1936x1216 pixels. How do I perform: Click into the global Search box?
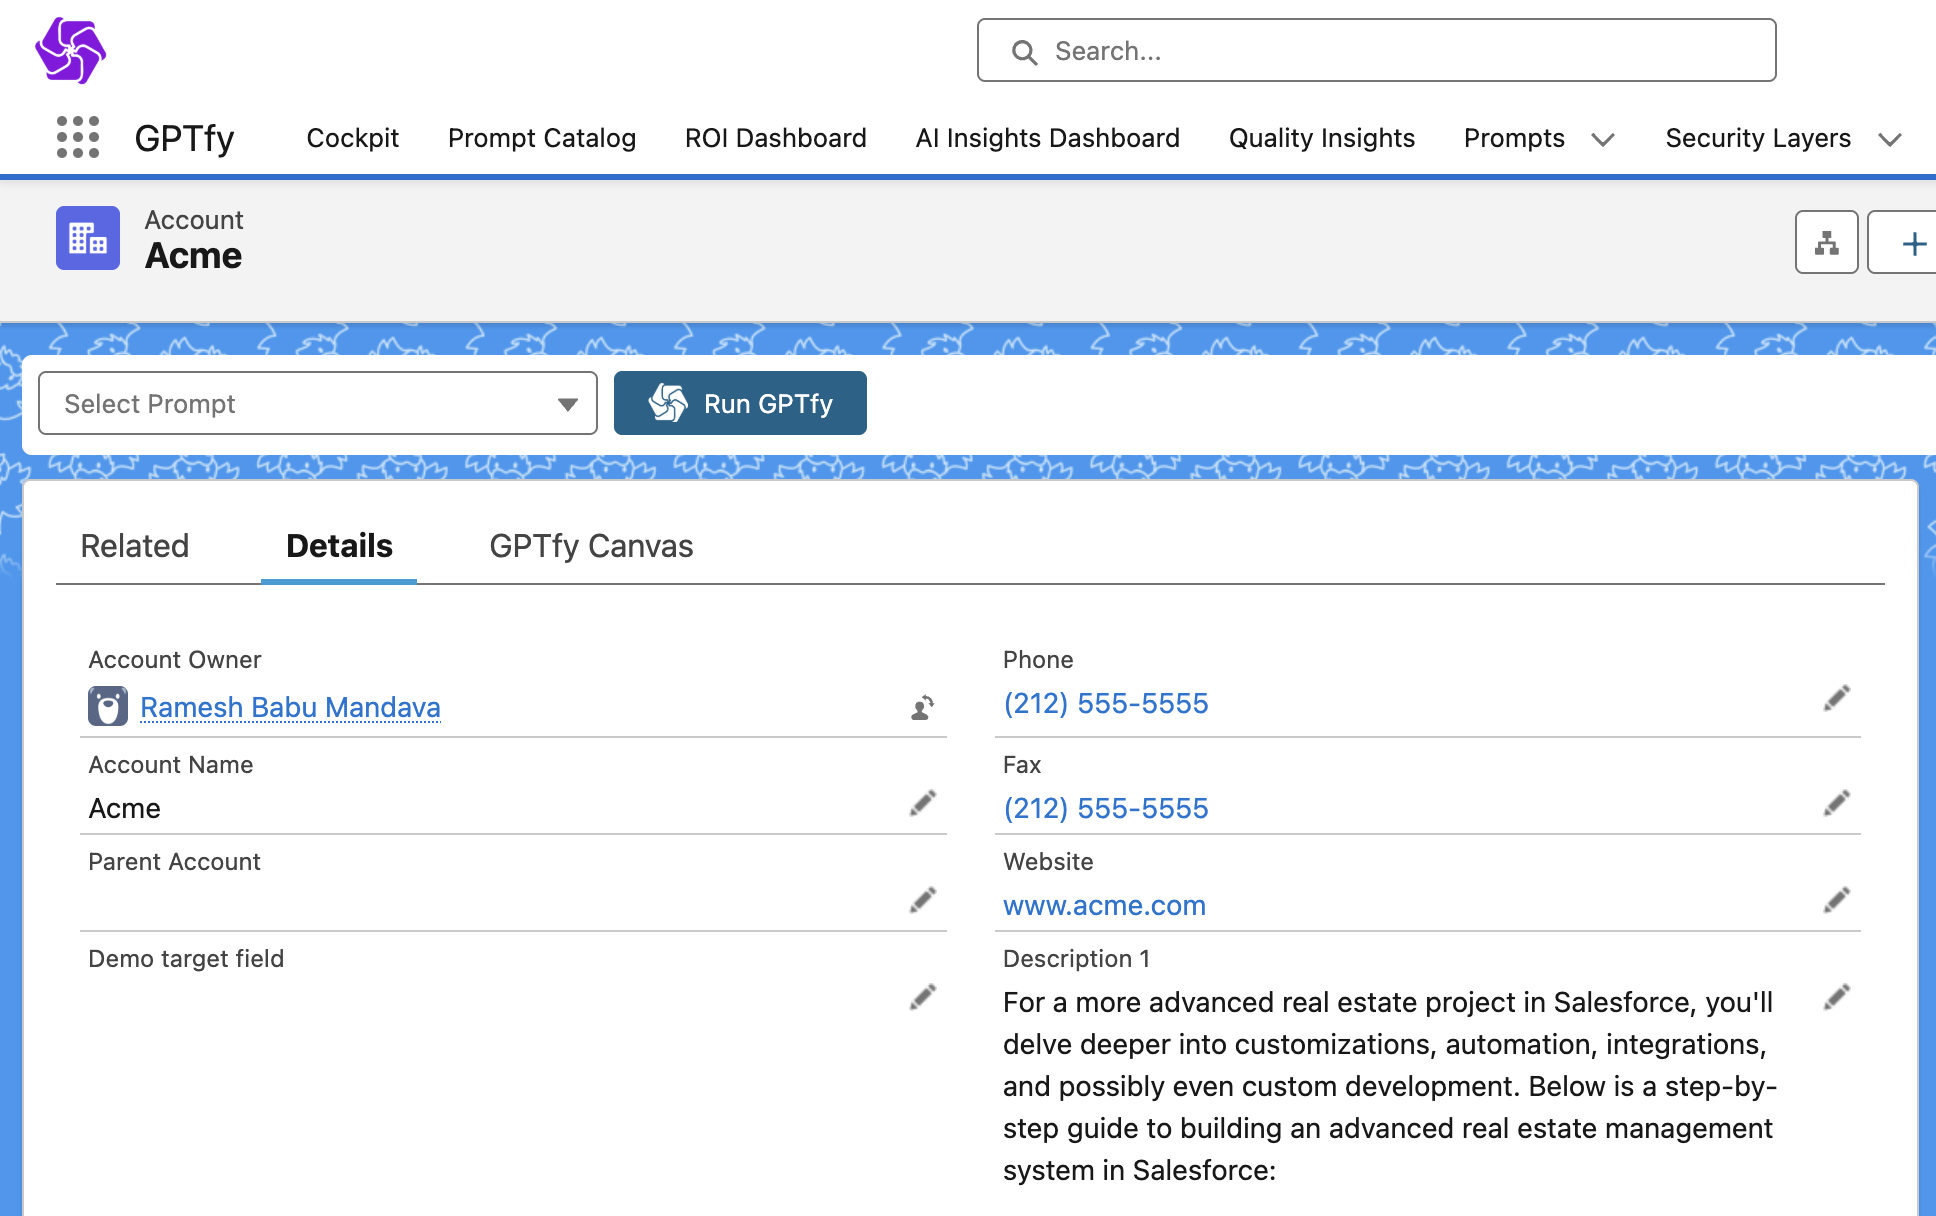coord(1376,51)
